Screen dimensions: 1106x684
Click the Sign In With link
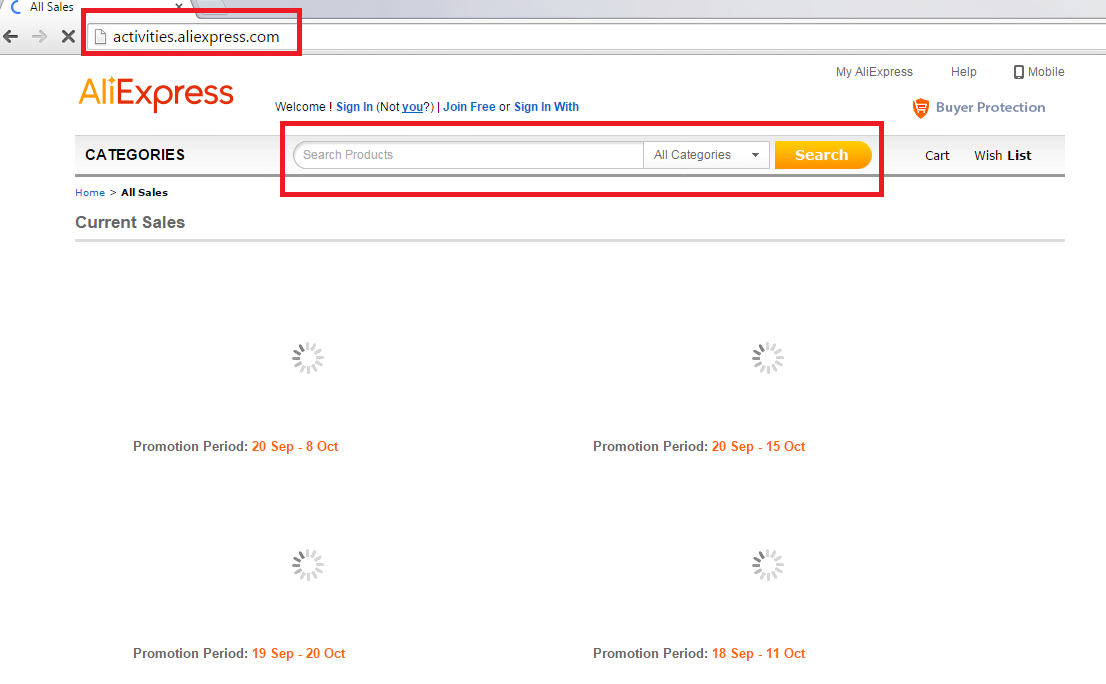(x=547, y=107)
